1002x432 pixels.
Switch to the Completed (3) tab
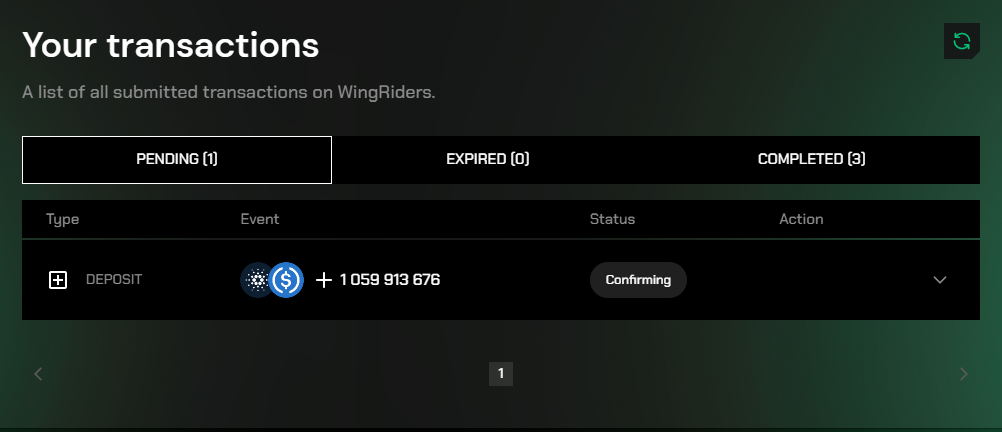(x=812, y=160)
